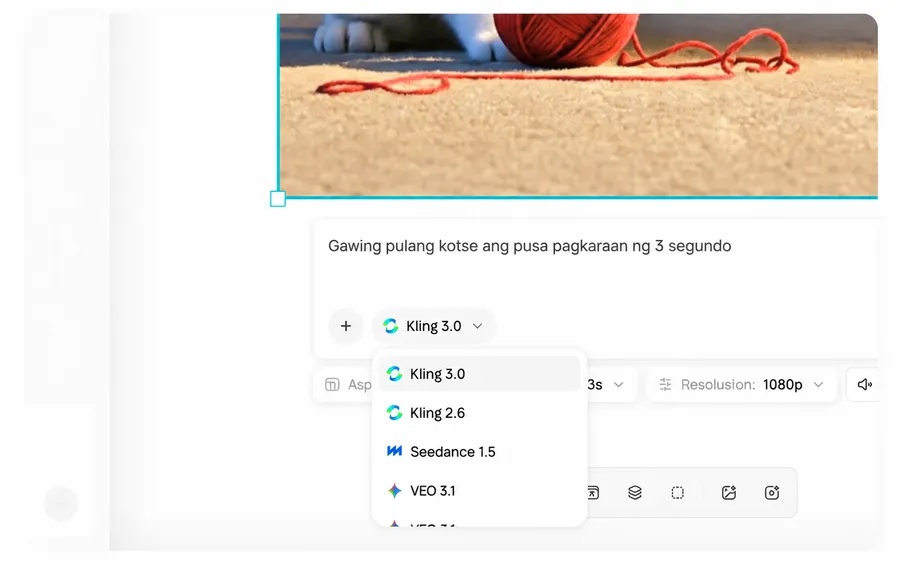Screen dimensions: 902x584
Task: Click the bottom-left resize handle of the video
Action: pos(278,199)
